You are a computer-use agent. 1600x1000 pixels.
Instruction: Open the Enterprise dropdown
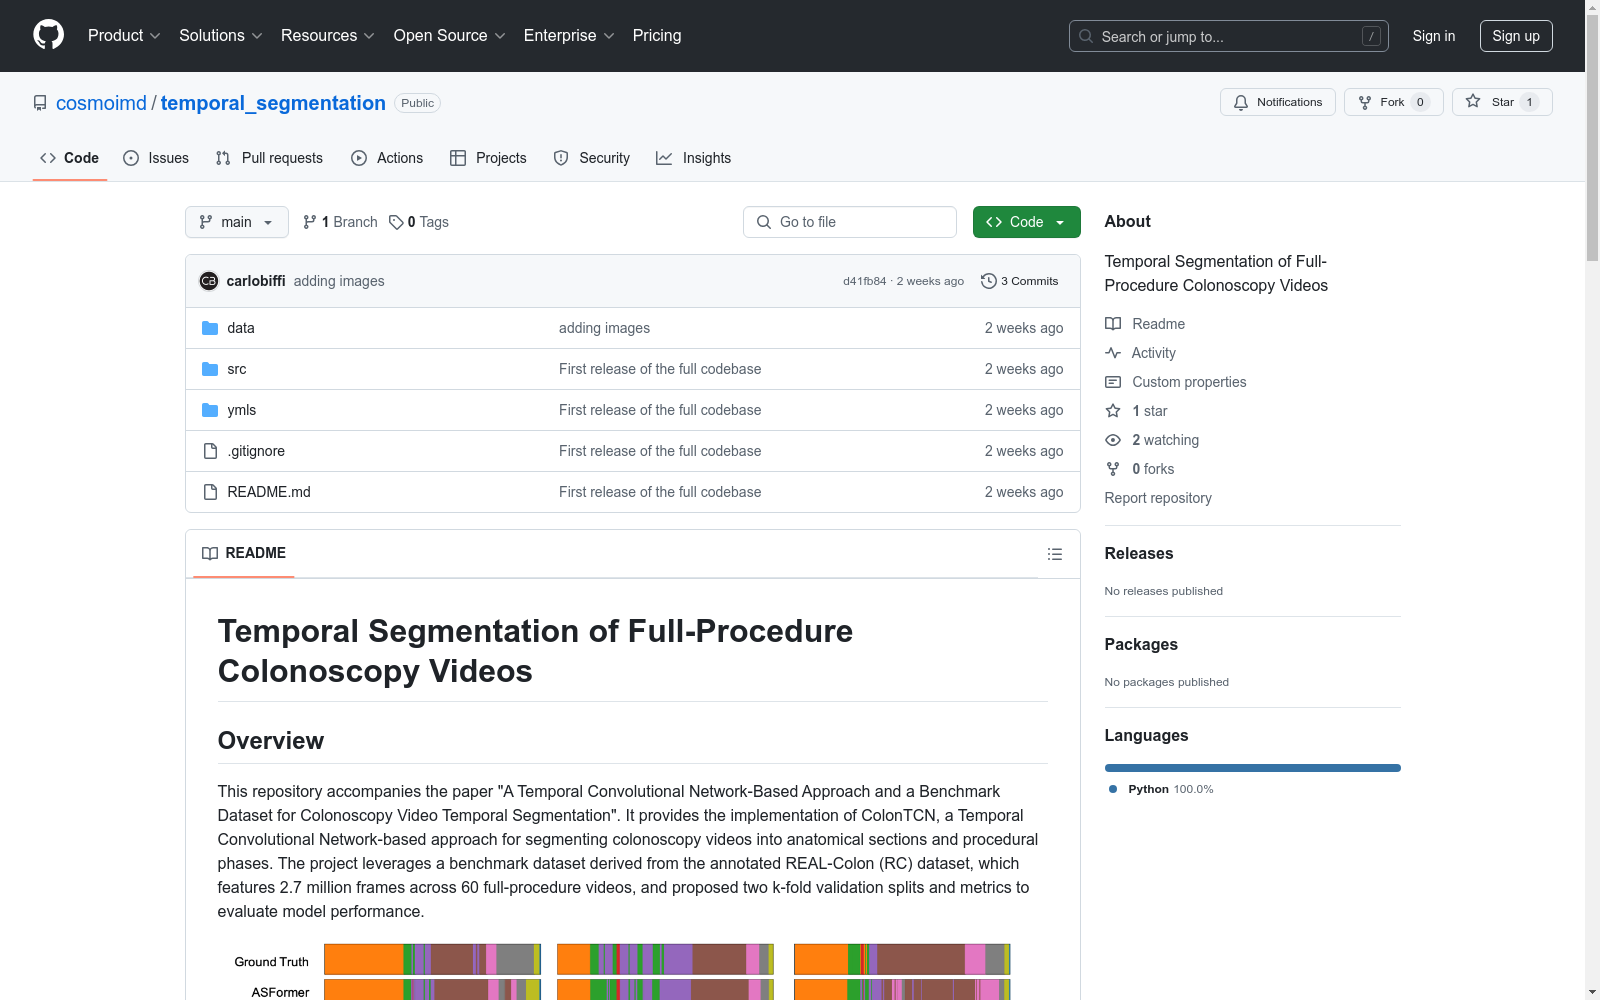pos(569,35)
